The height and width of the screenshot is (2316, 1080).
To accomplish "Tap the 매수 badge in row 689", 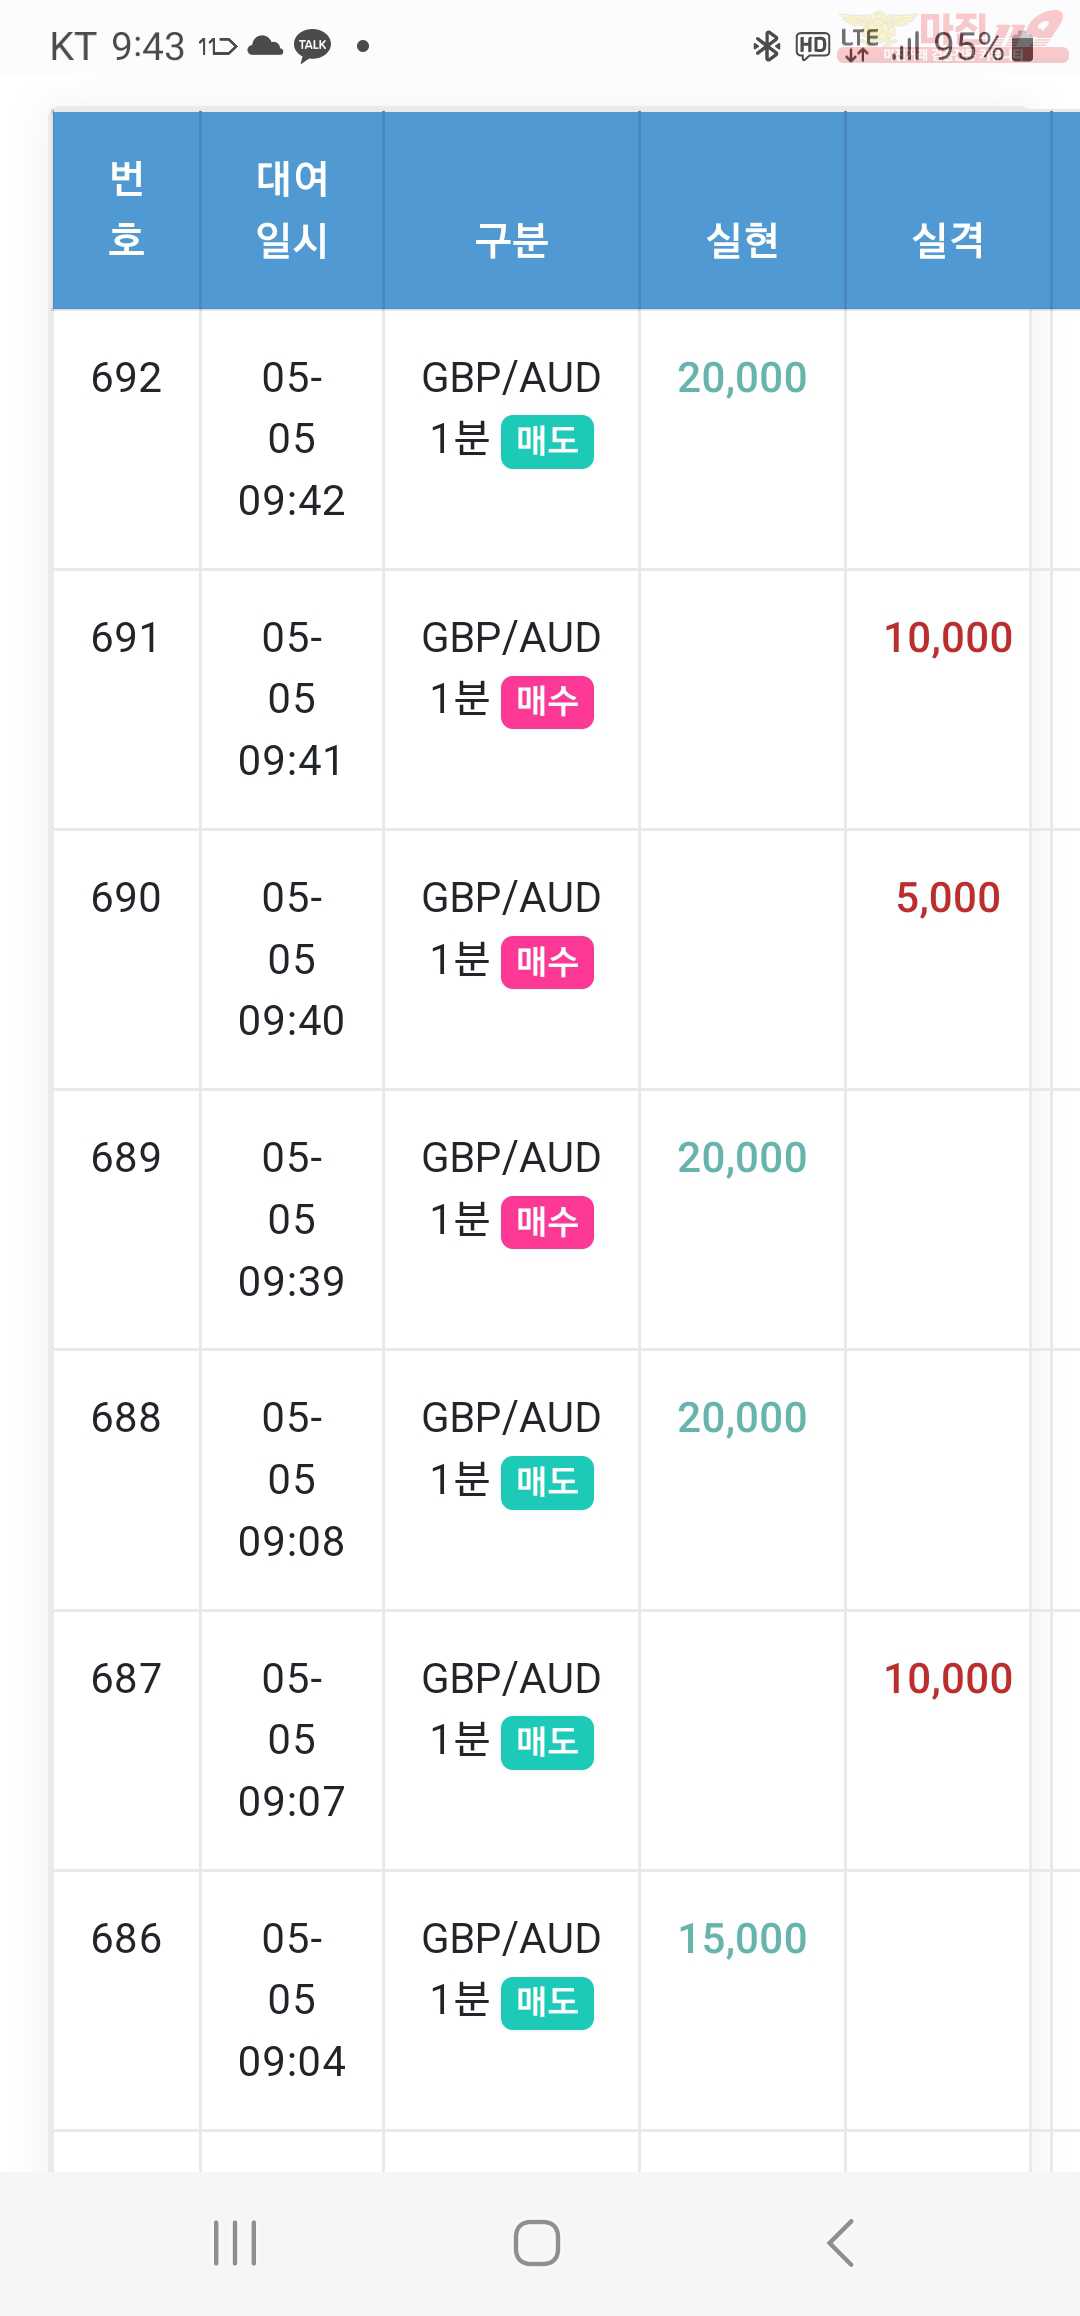I will tap(547, 1221).
